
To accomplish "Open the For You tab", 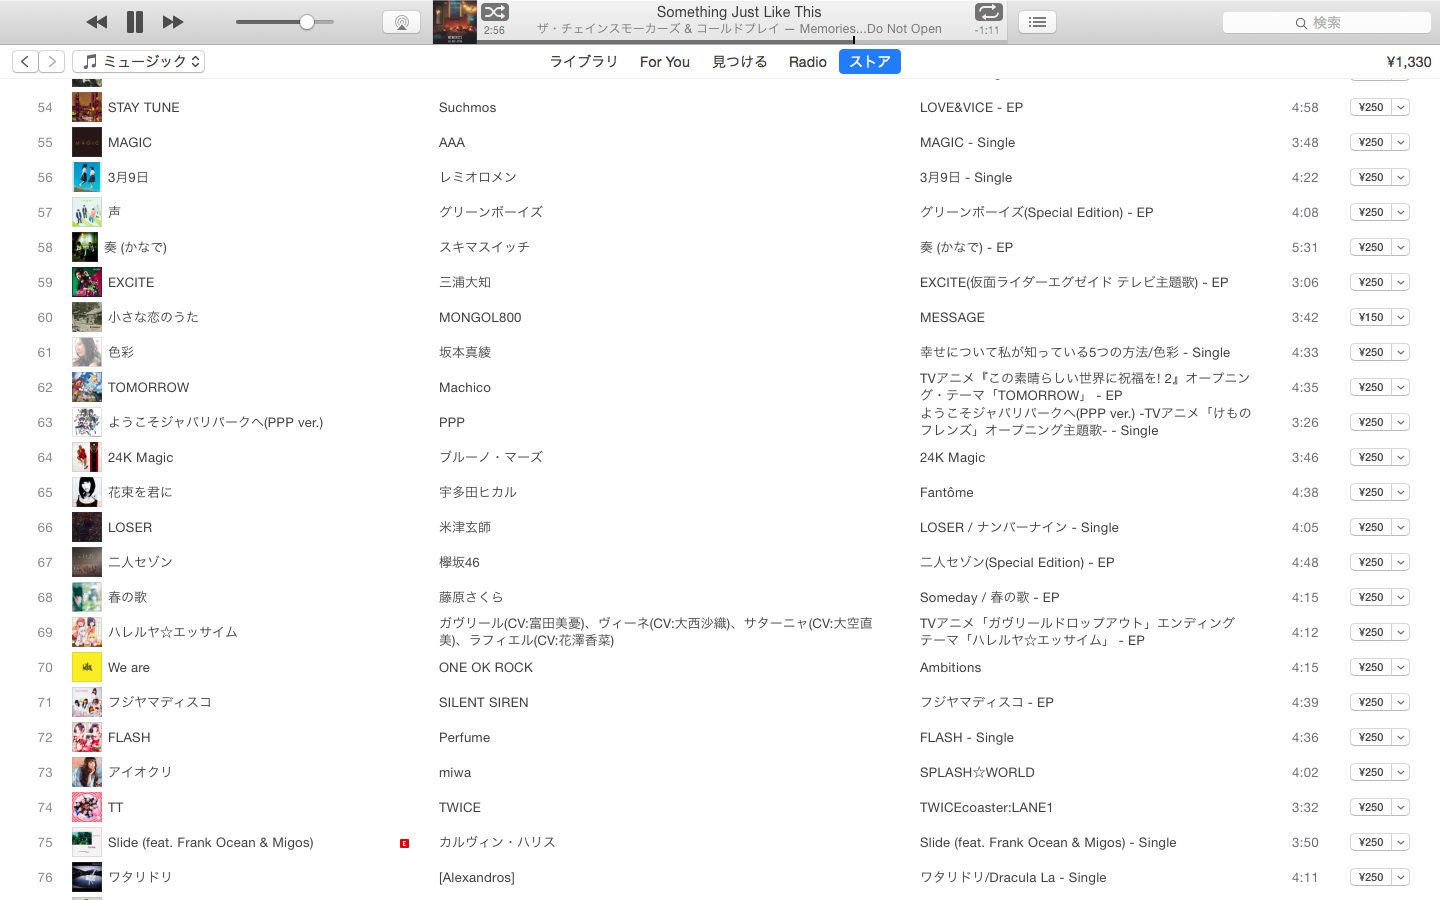I will pyautogui.click(x=664, y=61).
